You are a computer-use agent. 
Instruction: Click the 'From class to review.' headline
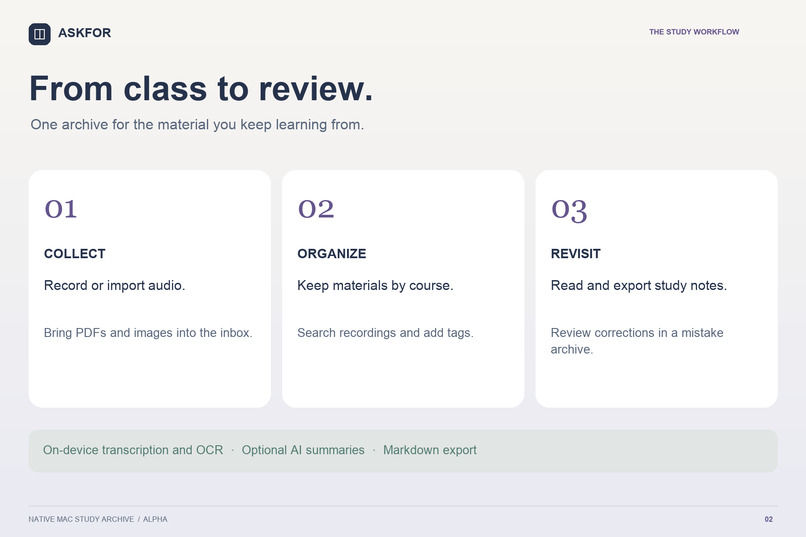coord(201,88)
